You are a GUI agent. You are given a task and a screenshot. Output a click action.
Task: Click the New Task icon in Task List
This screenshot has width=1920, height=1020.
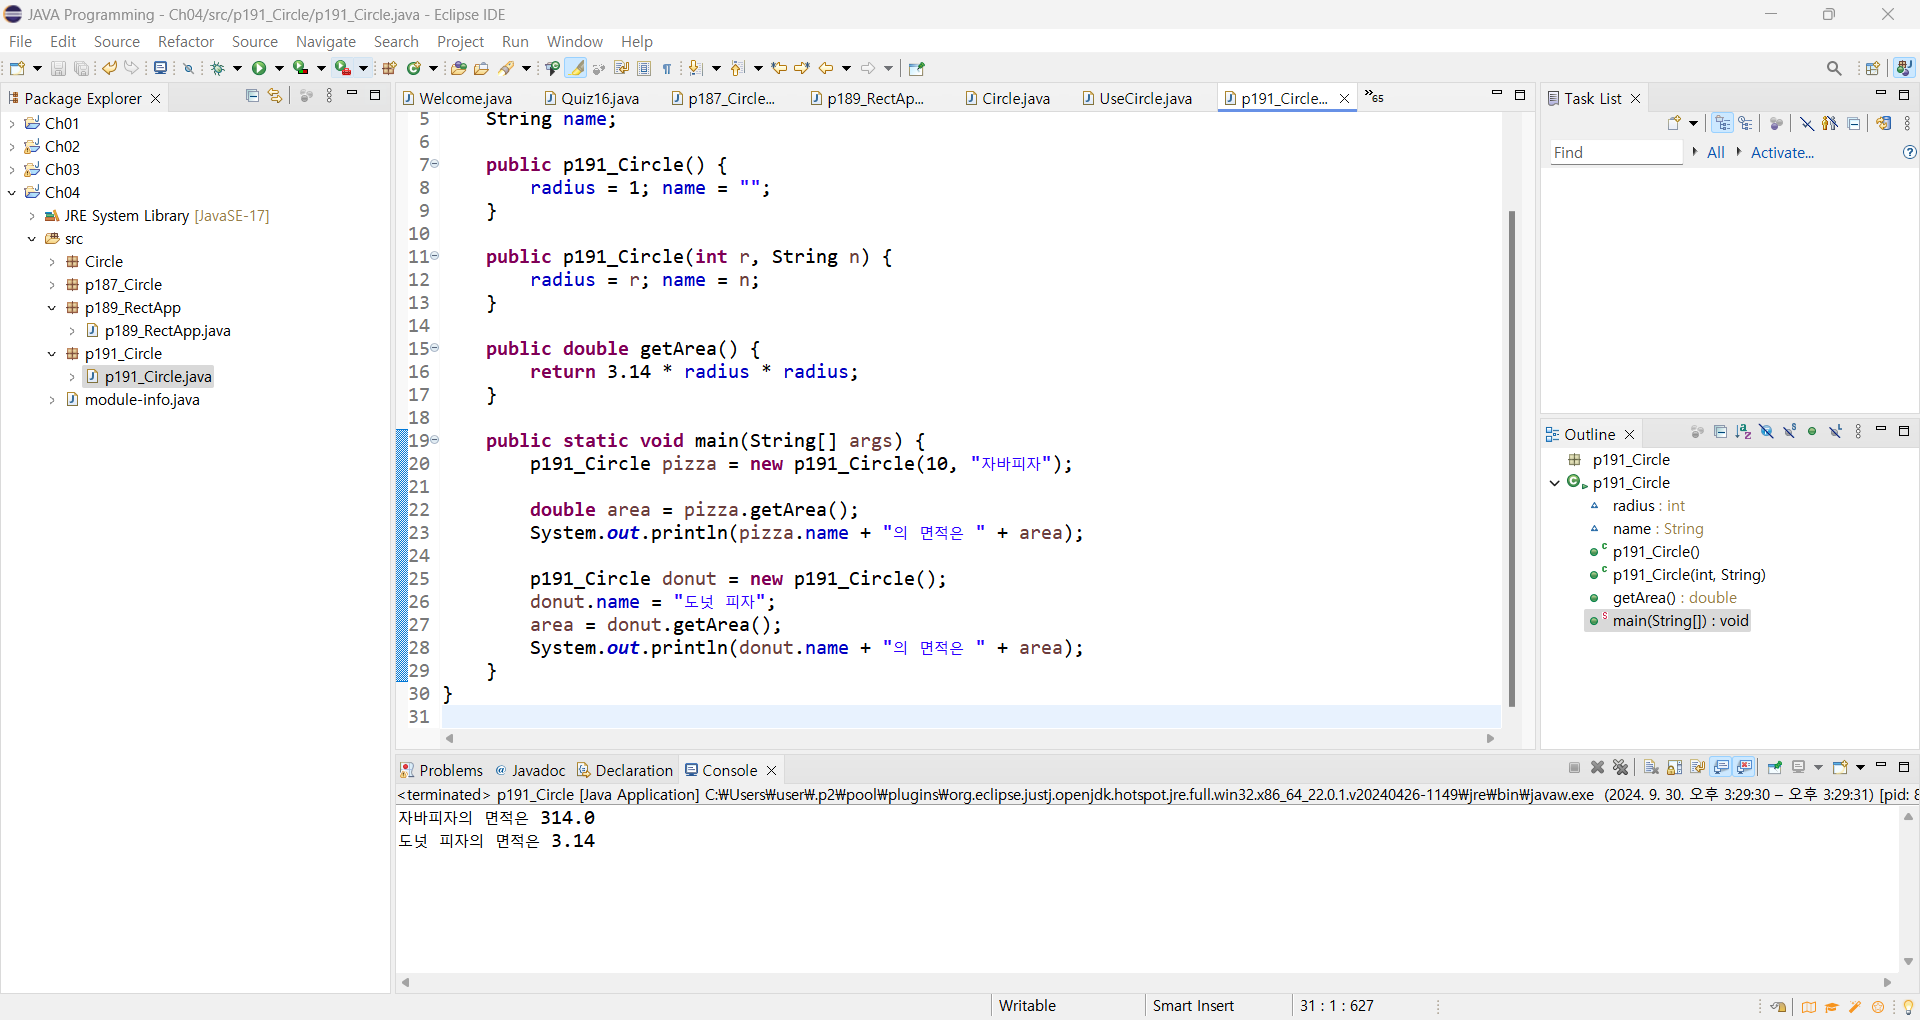1675,123
